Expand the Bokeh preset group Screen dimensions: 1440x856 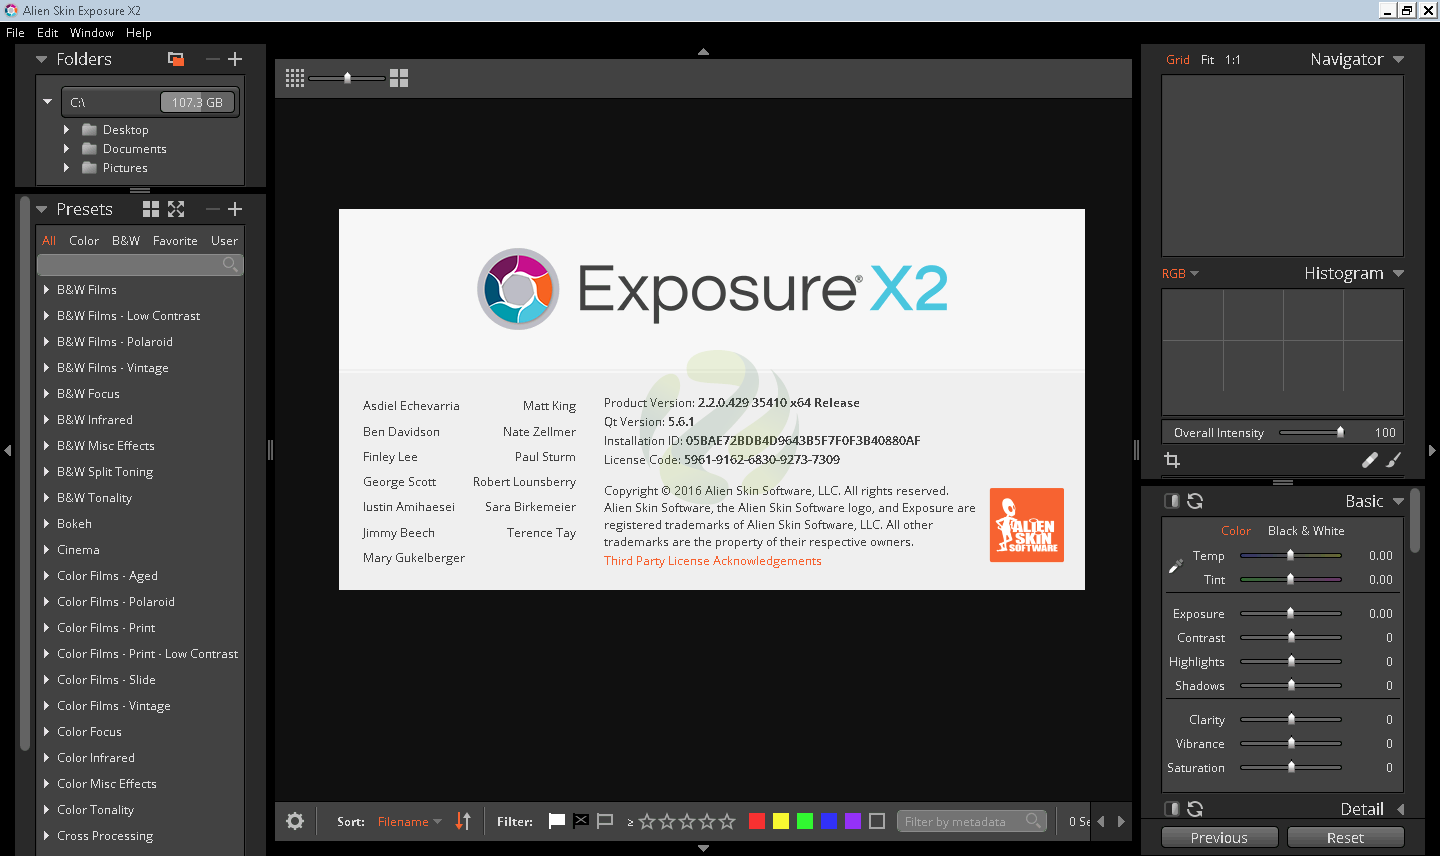(x=46, y=524)
